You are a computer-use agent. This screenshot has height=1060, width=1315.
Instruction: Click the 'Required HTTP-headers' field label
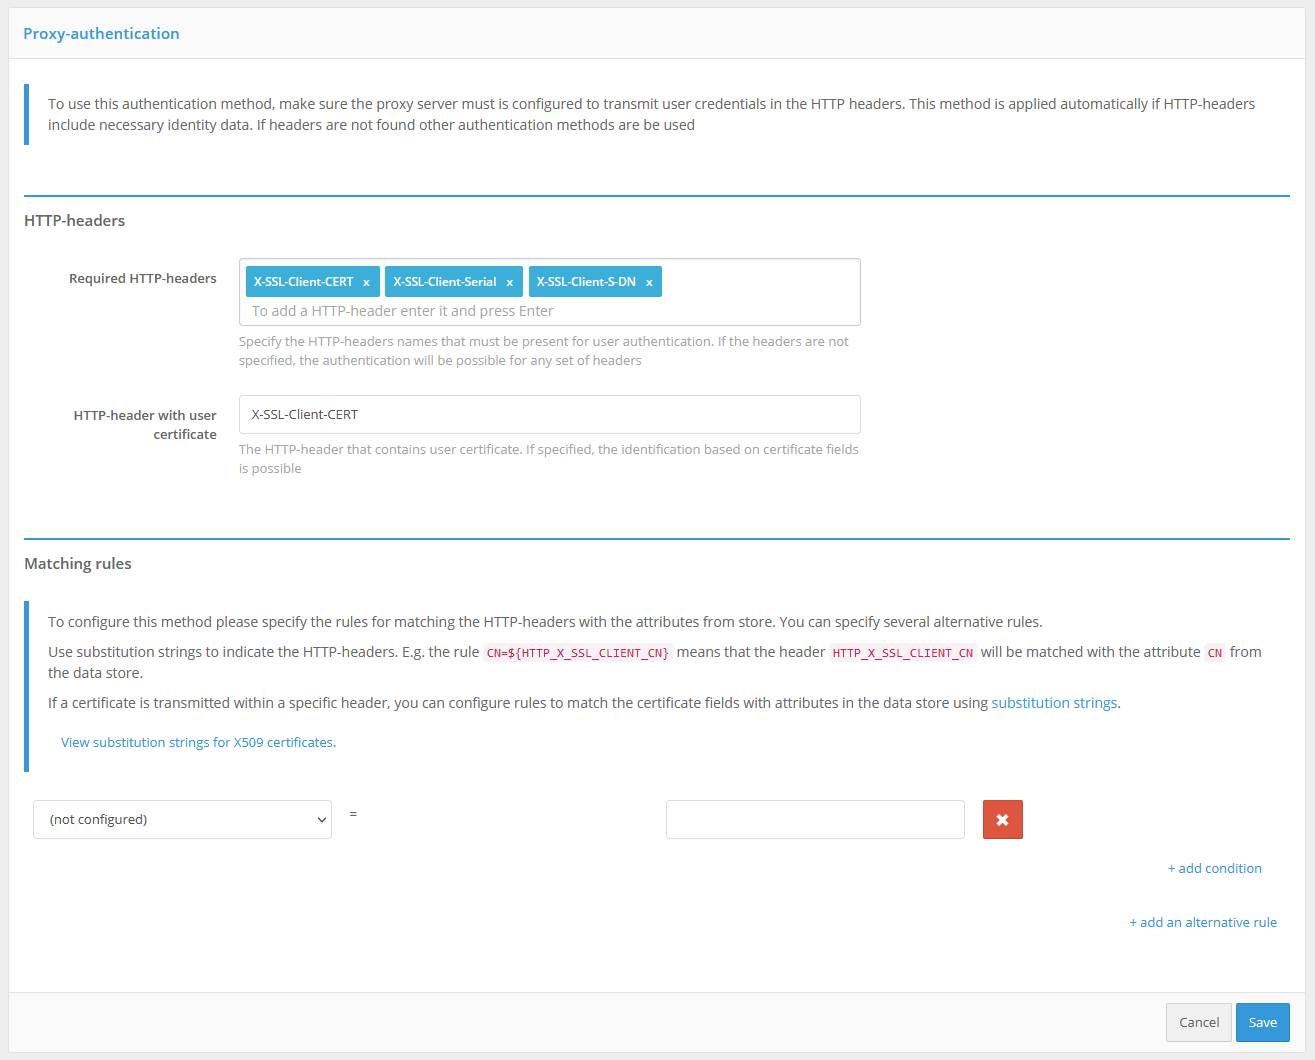pyautogui.click(x=142, y=279)
